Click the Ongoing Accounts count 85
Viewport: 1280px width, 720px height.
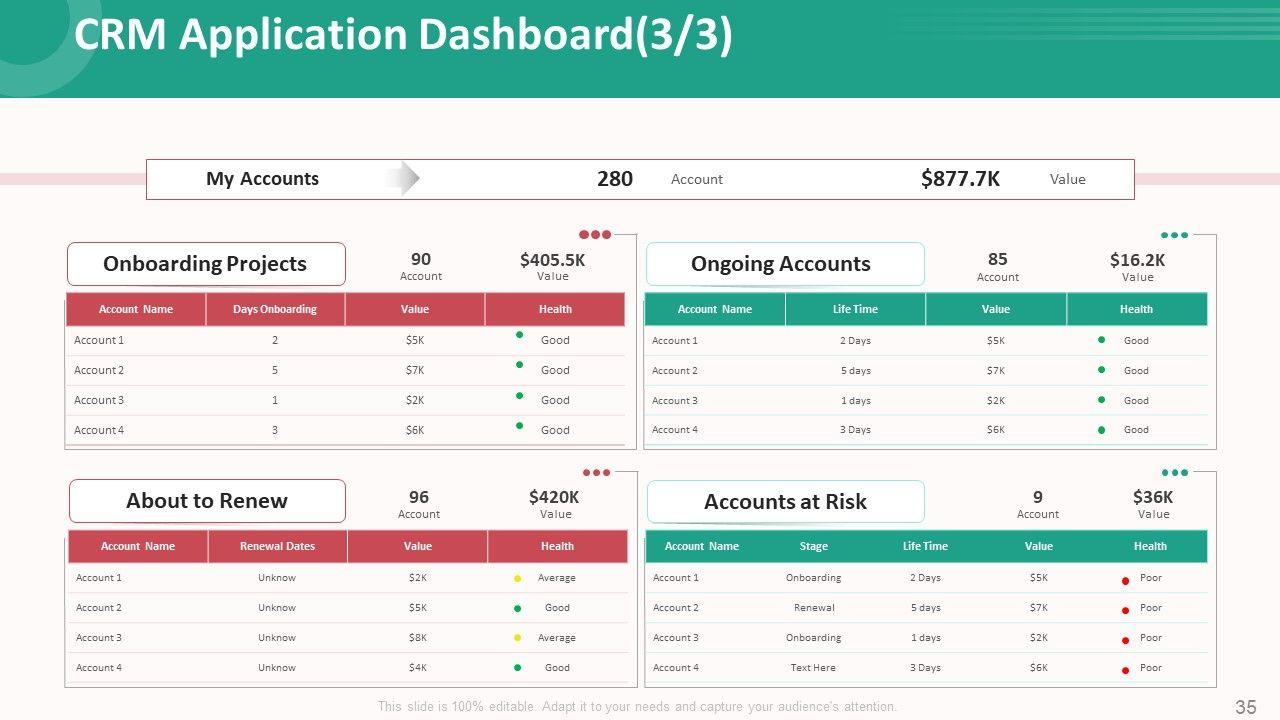[997, 260]
